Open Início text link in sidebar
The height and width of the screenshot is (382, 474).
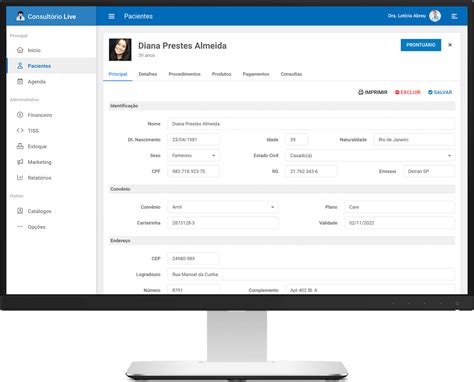(x=34, y=50)
